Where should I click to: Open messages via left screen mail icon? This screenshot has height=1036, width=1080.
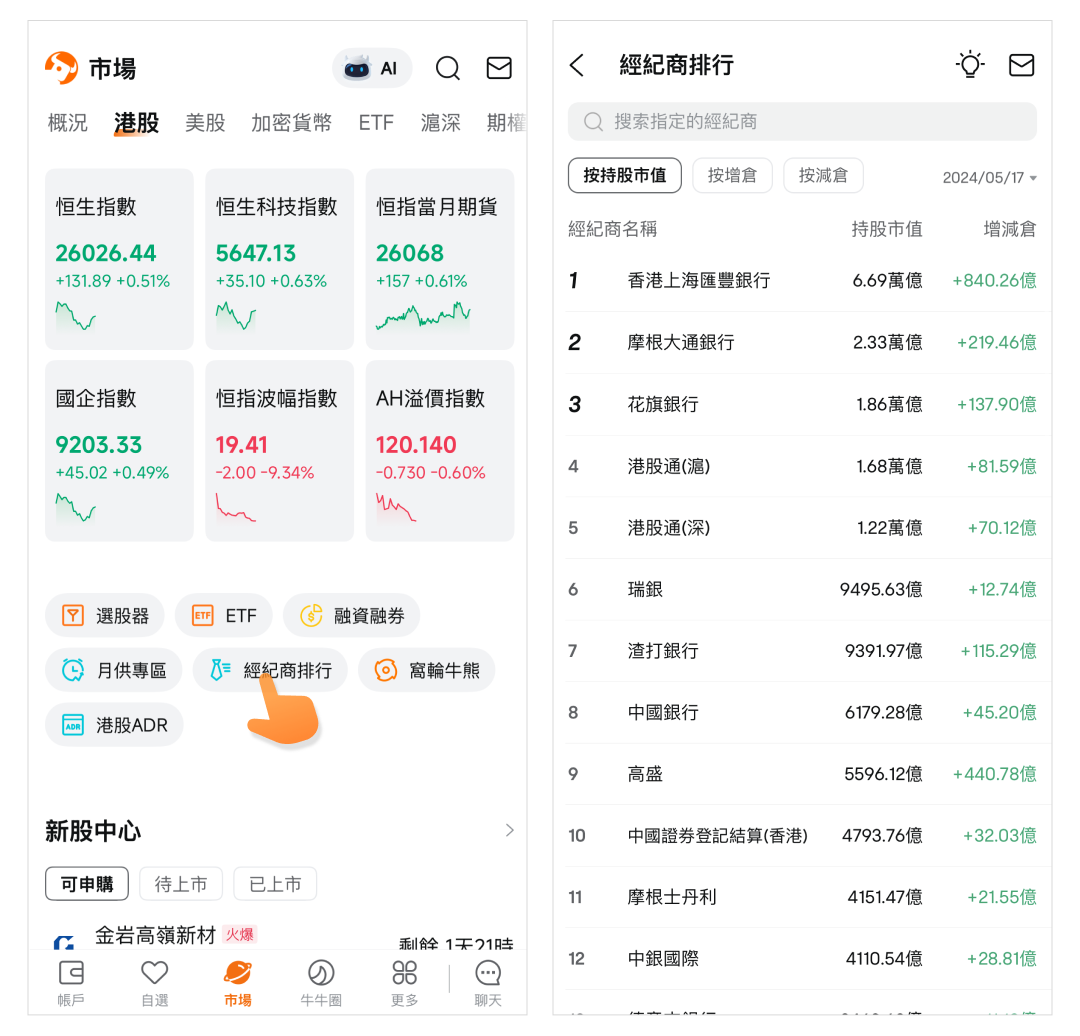[x=499, y=68]
